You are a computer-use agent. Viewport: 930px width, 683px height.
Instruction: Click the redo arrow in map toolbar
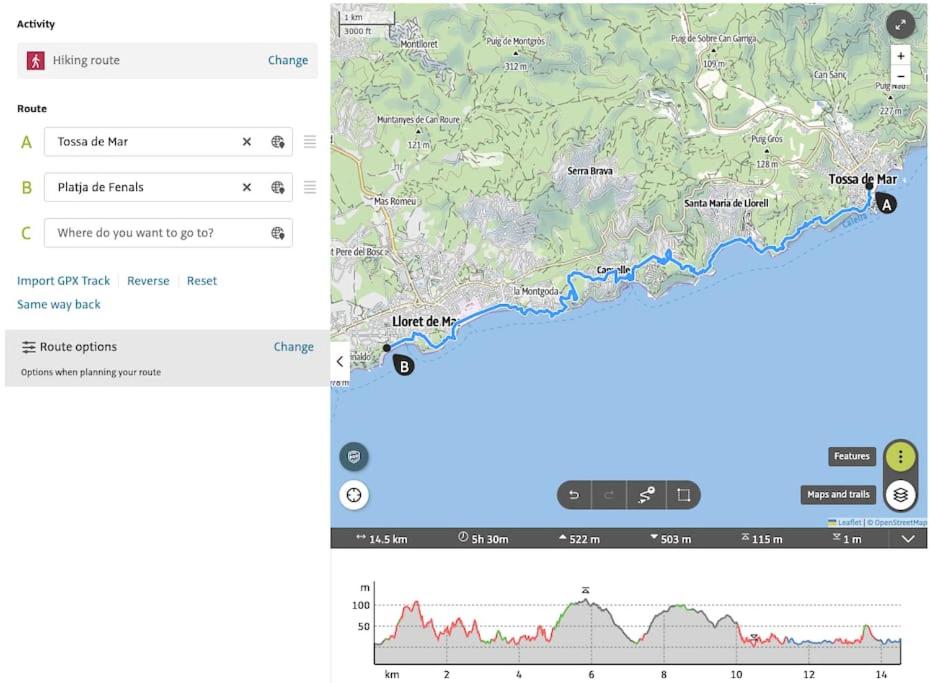pyautogui.click(x=609, y=494)
